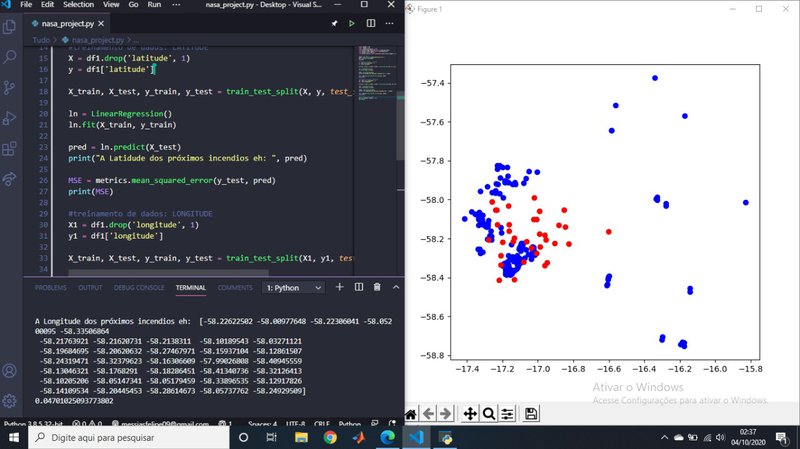Viewport: 800px width, 449px height.
Task: Open the View menu
Action: 111,5
